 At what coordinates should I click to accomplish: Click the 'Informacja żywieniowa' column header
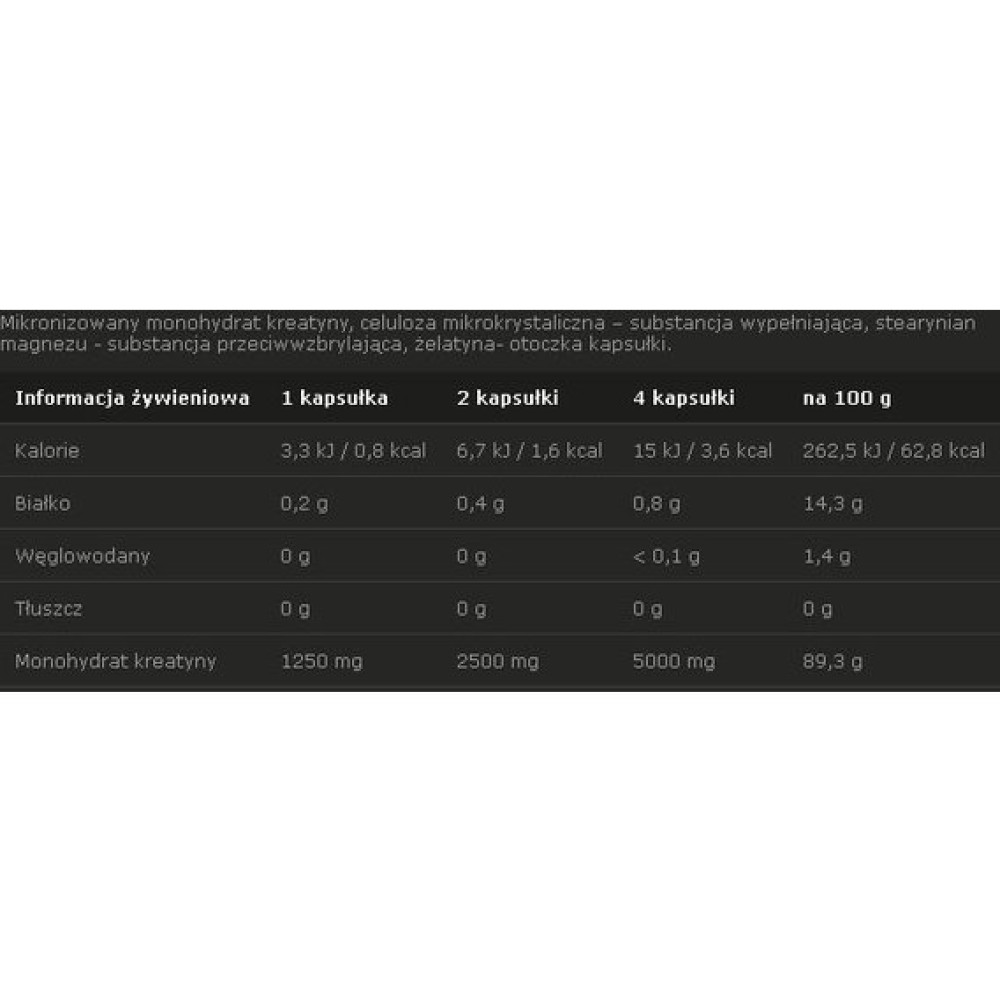pyautogui.click(x=132, y=398)
